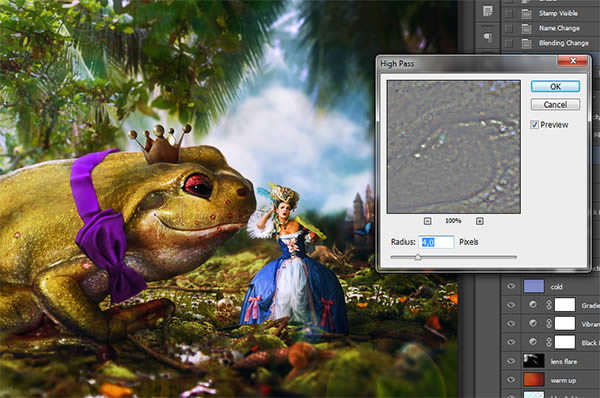Select the Stamp Visible action set
This screenshot has height=398, width=600.
[x=558, y=13]
